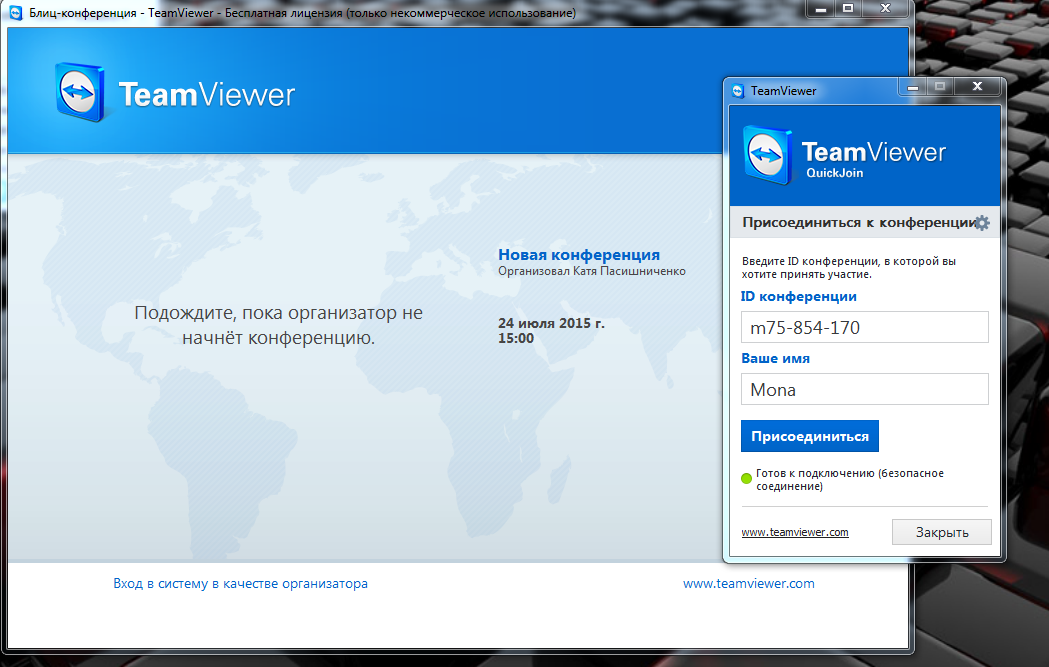Screen dimensions: 1049x667
Task: Click the Присоединиться button
Action: 809,436
